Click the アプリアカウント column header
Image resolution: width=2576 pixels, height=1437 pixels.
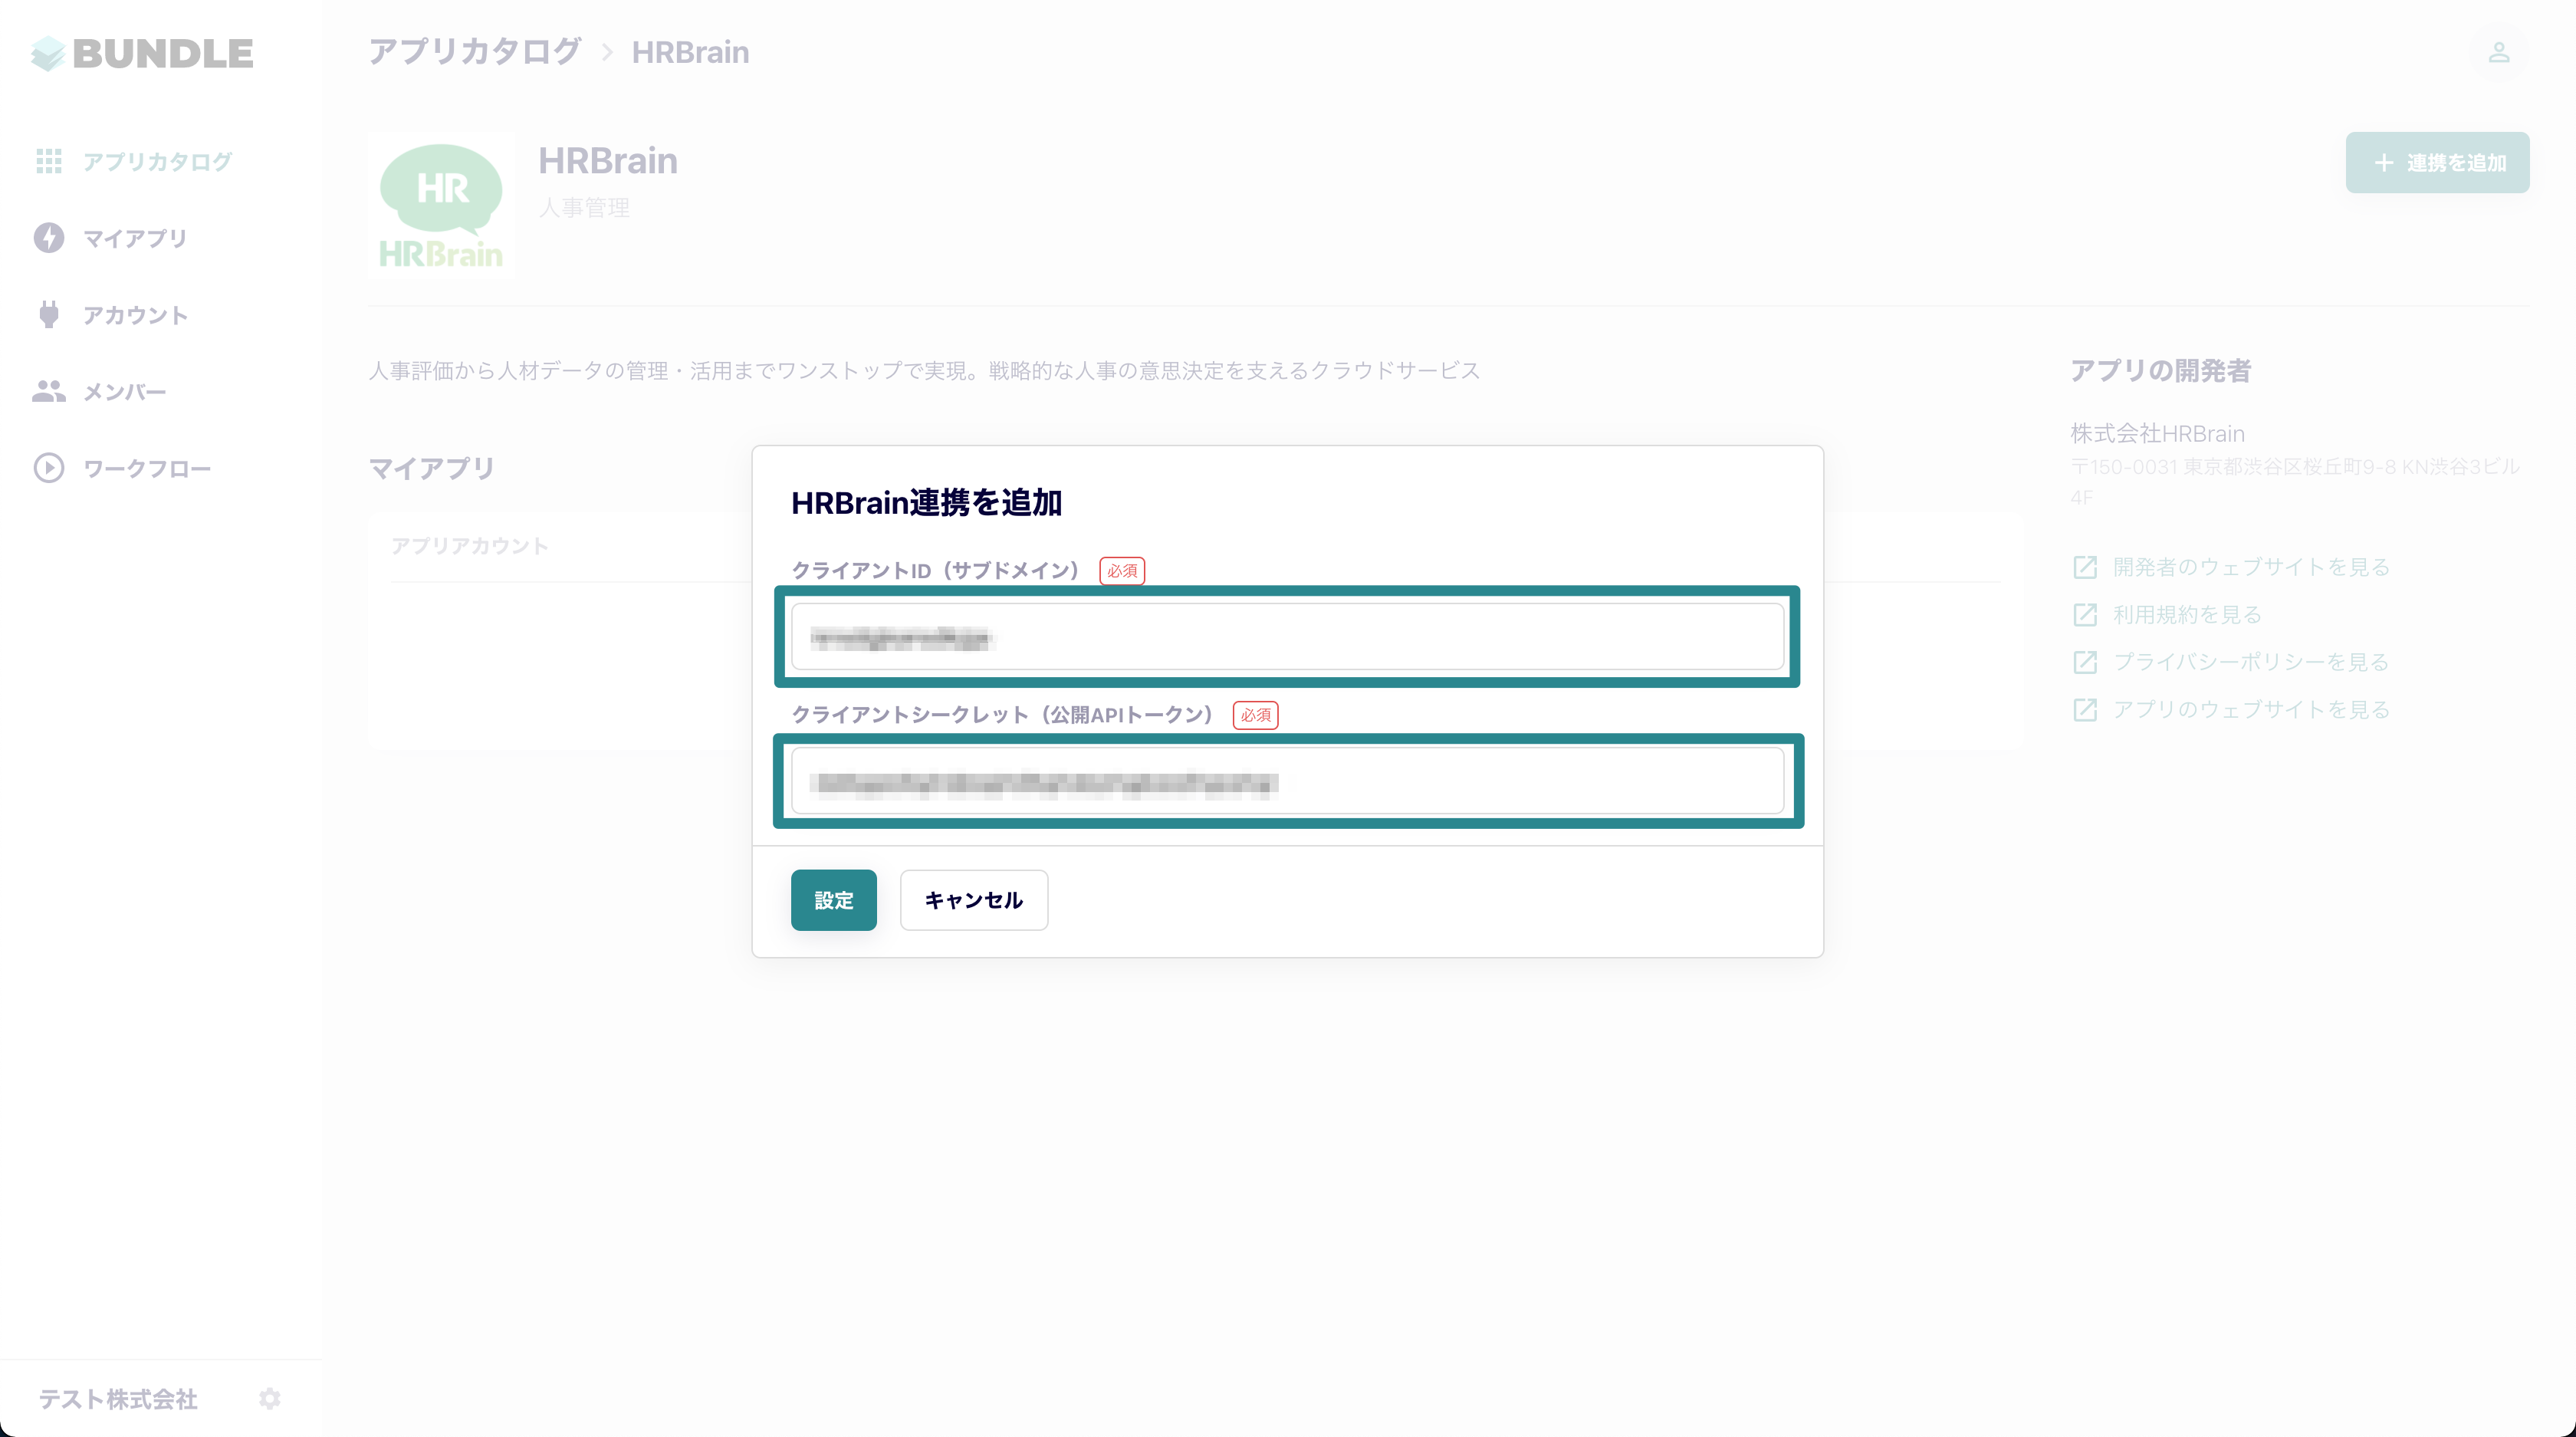point(469,546)
